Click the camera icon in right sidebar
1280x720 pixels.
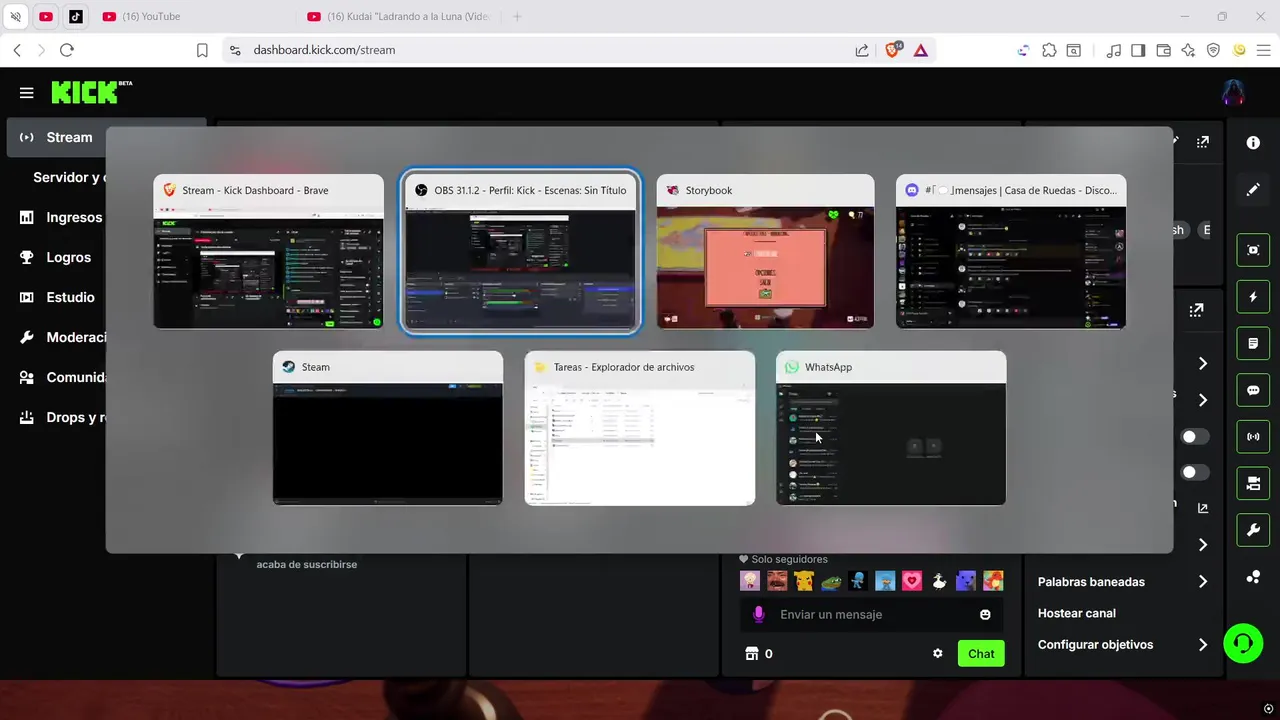pyautogui.click(x=1253, y=484)
